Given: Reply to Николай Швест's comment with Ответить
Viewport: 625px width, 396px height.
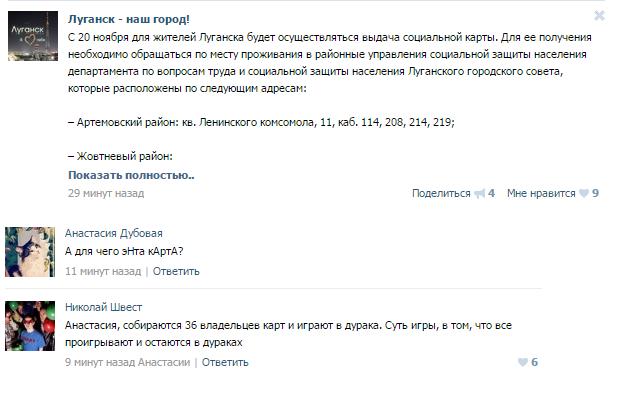Looking at the screenshot, I should (225, 362).
